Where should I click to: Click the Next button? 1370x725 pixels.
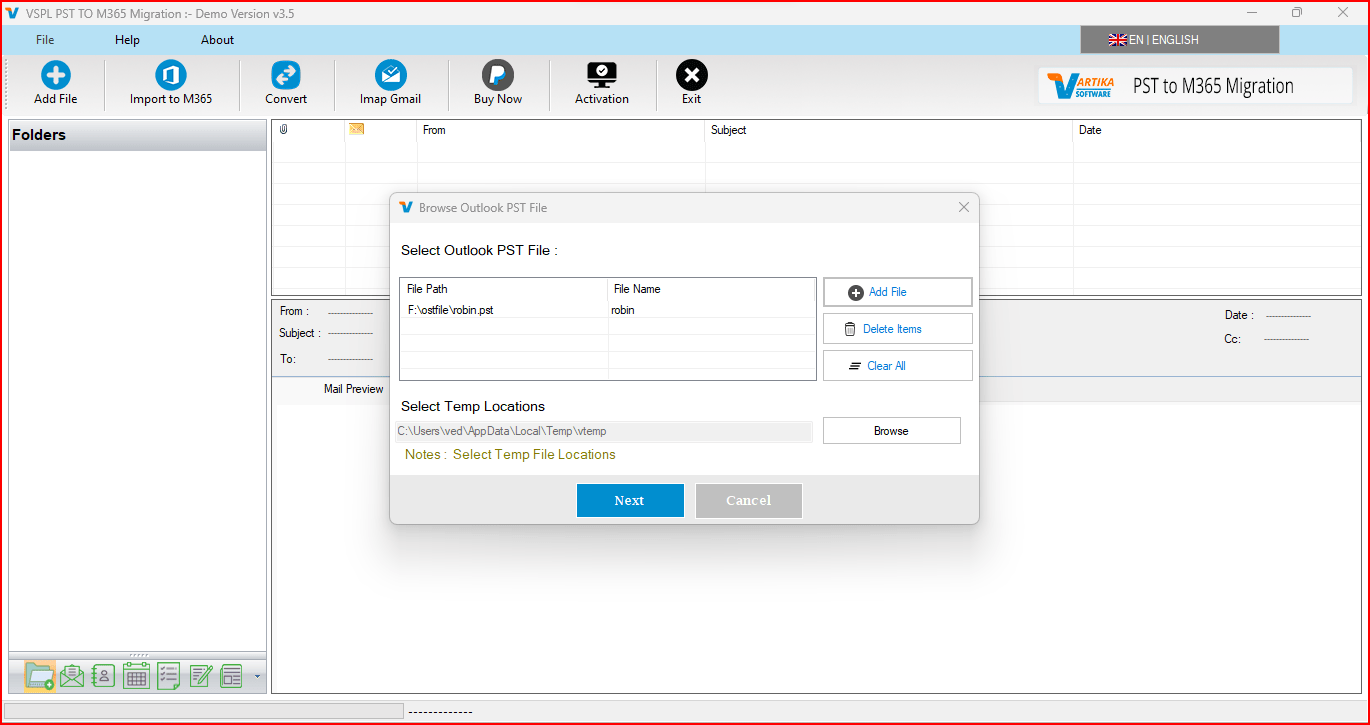pos(630,501)
